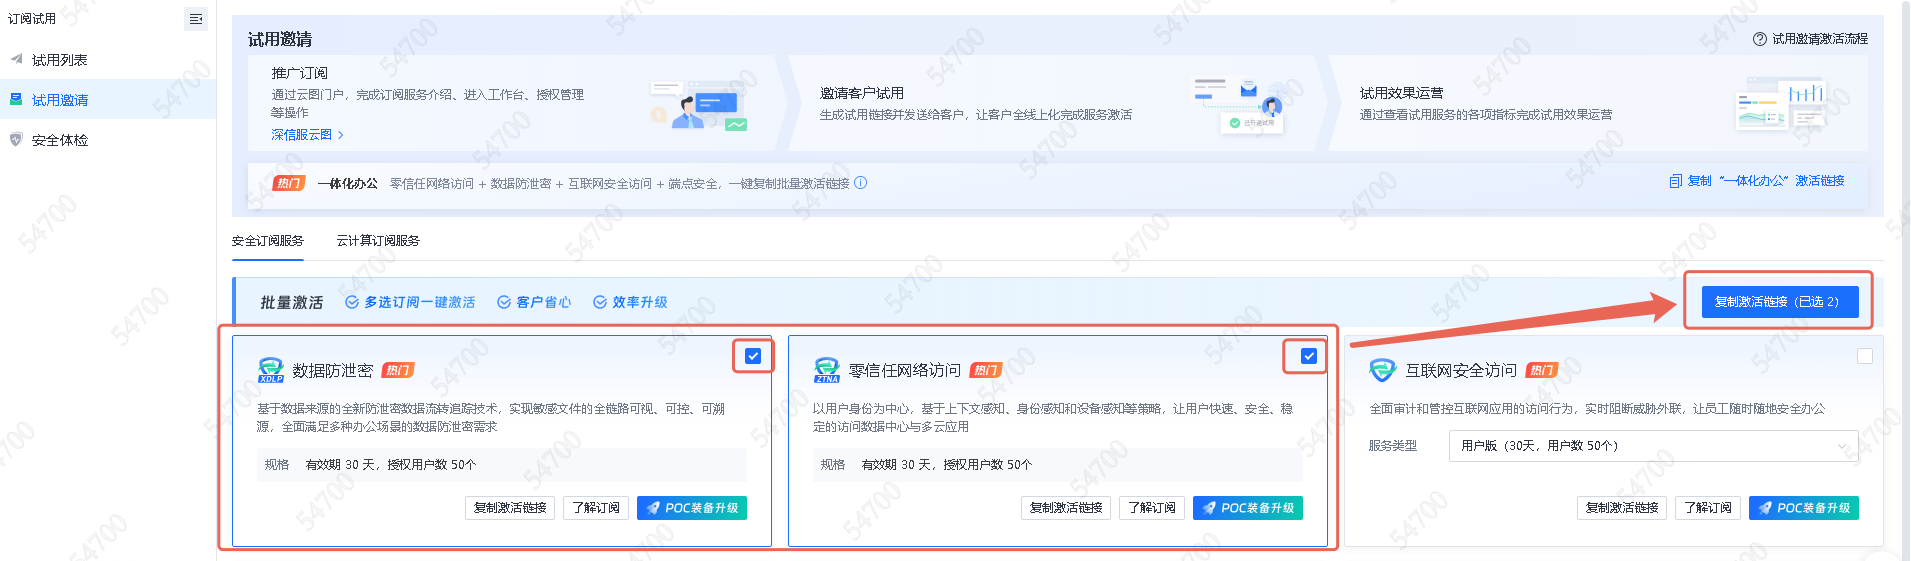Click POC装备升级 on 零信任网络访问 card
The image size is (1911, 561).
tap(1247, 508)
